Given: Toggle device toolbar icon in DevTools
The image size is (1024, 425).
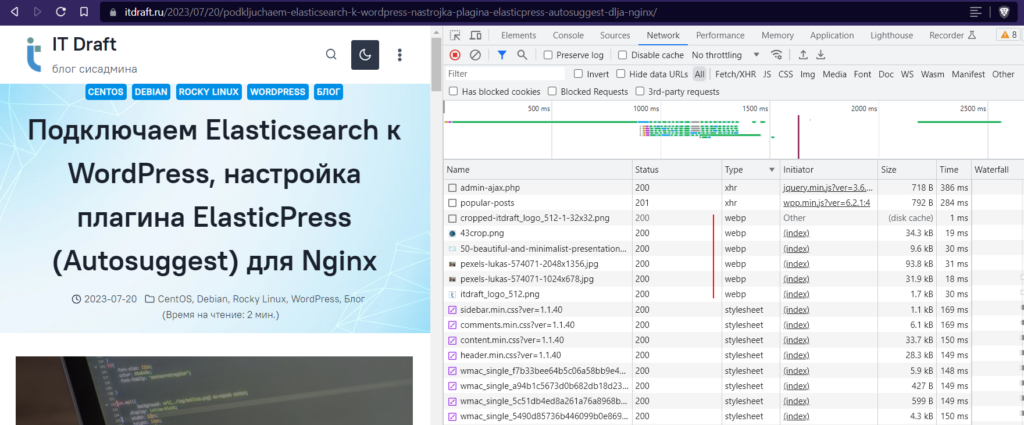Looking at the screenshot, I should tap(475, 35).
